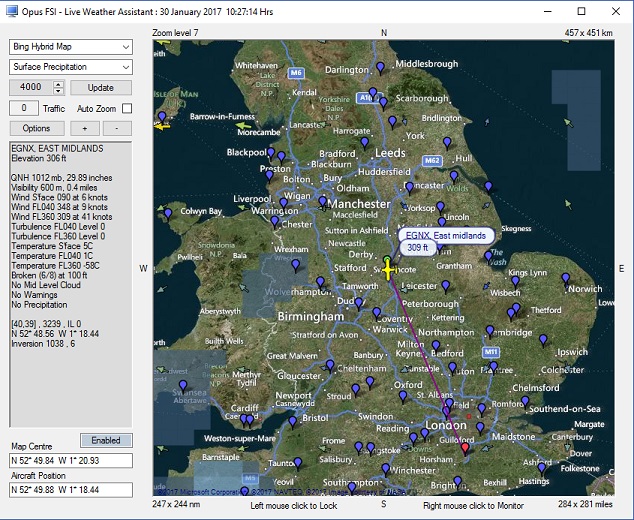Click the weather pin right of Leicester
Image resolution: width=634 pixels, height=520 pixels.
(446, 286)
